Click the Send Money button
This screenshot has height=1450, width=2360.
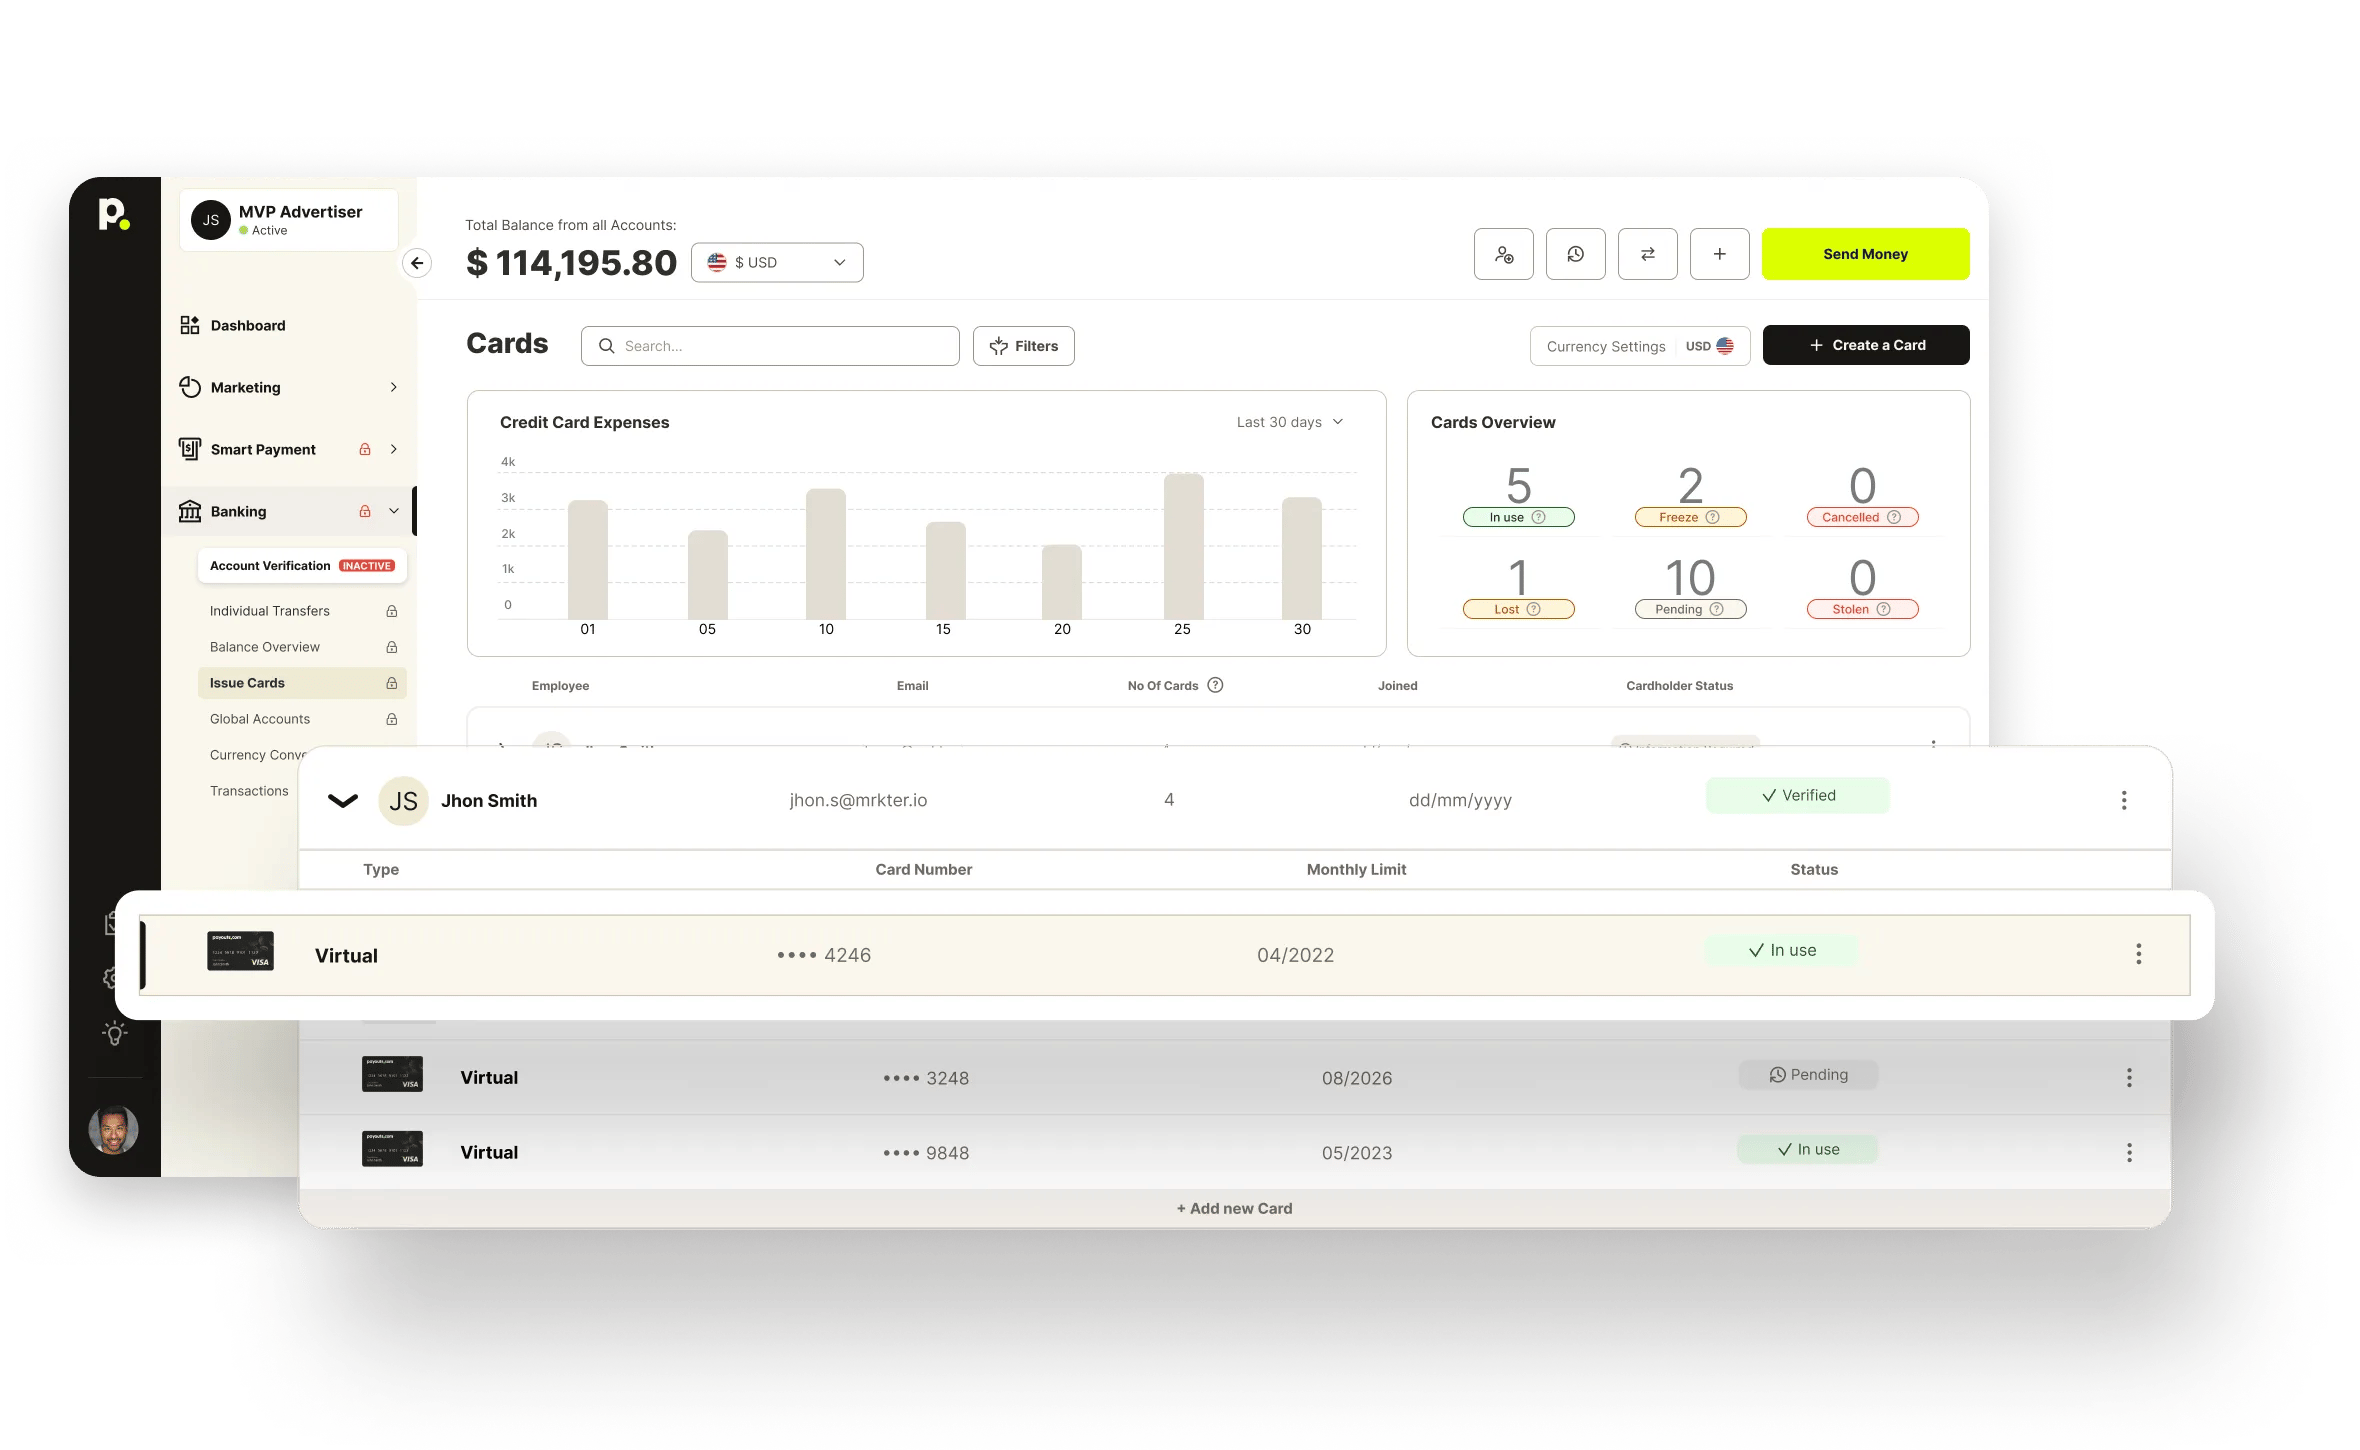[x=1864, y=254]
